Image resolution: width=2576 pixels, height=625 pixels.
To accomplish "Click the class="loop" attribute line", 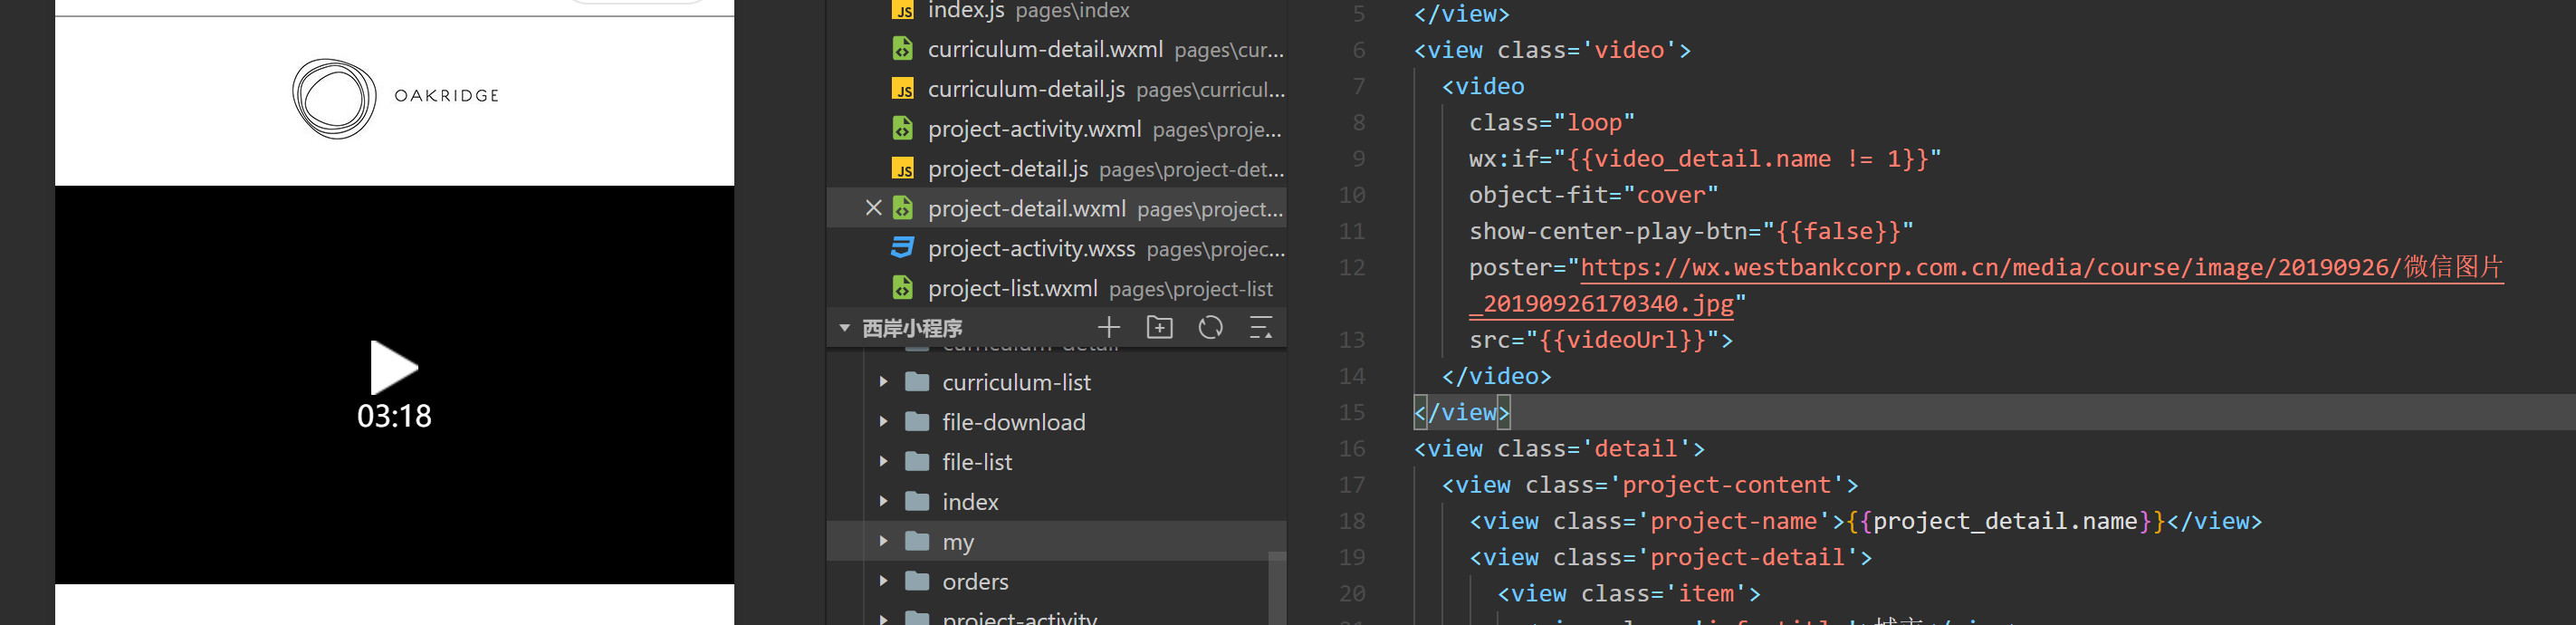I will [1551, 123].
